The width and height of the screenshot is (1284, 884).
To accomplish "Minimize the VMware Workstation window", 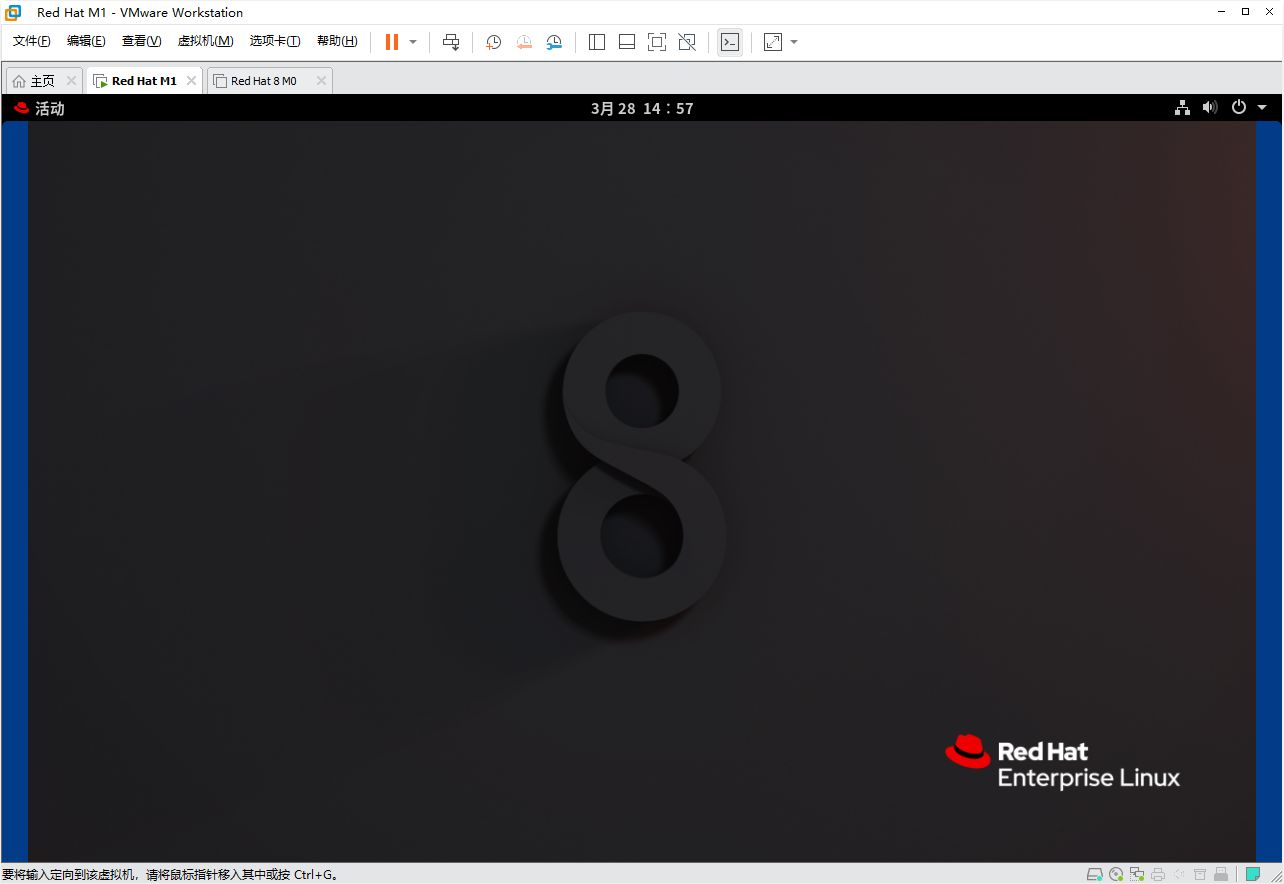I will click(x=1221, y=12).
